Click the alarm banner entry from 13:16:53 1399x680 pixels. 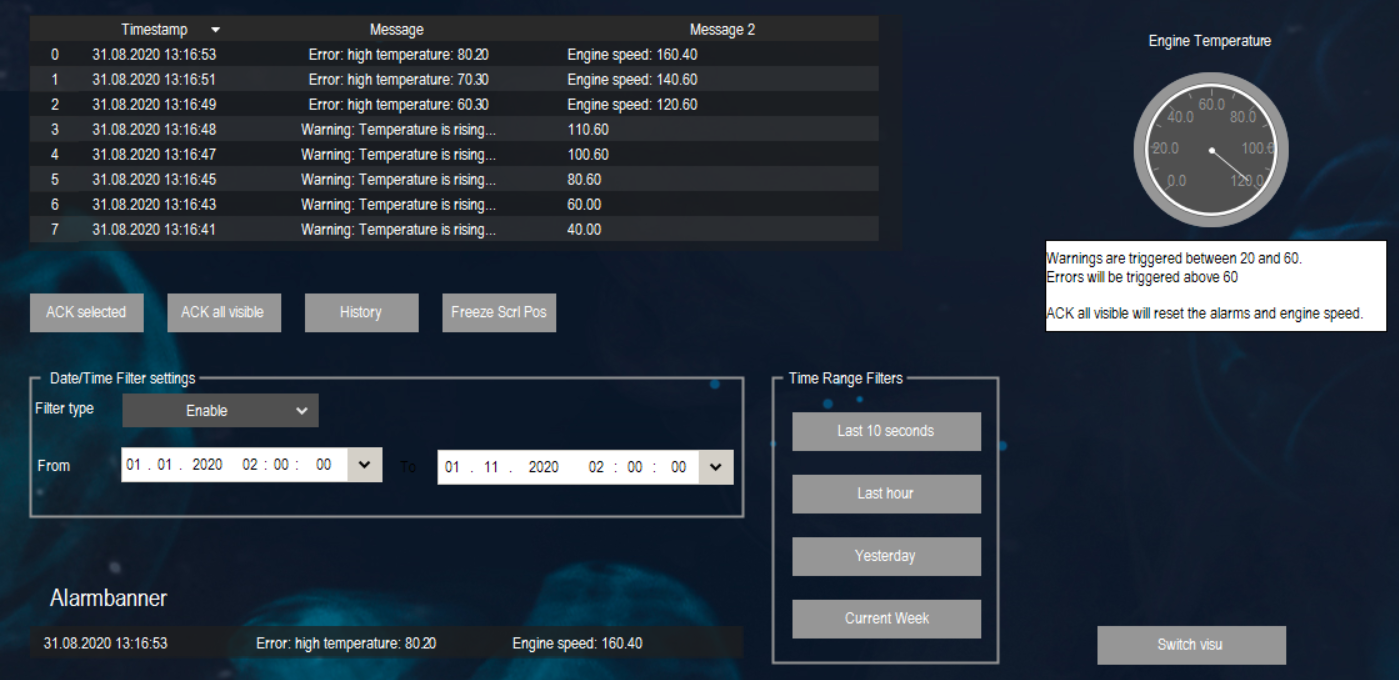pyautogui.click(x=390, y=643)
